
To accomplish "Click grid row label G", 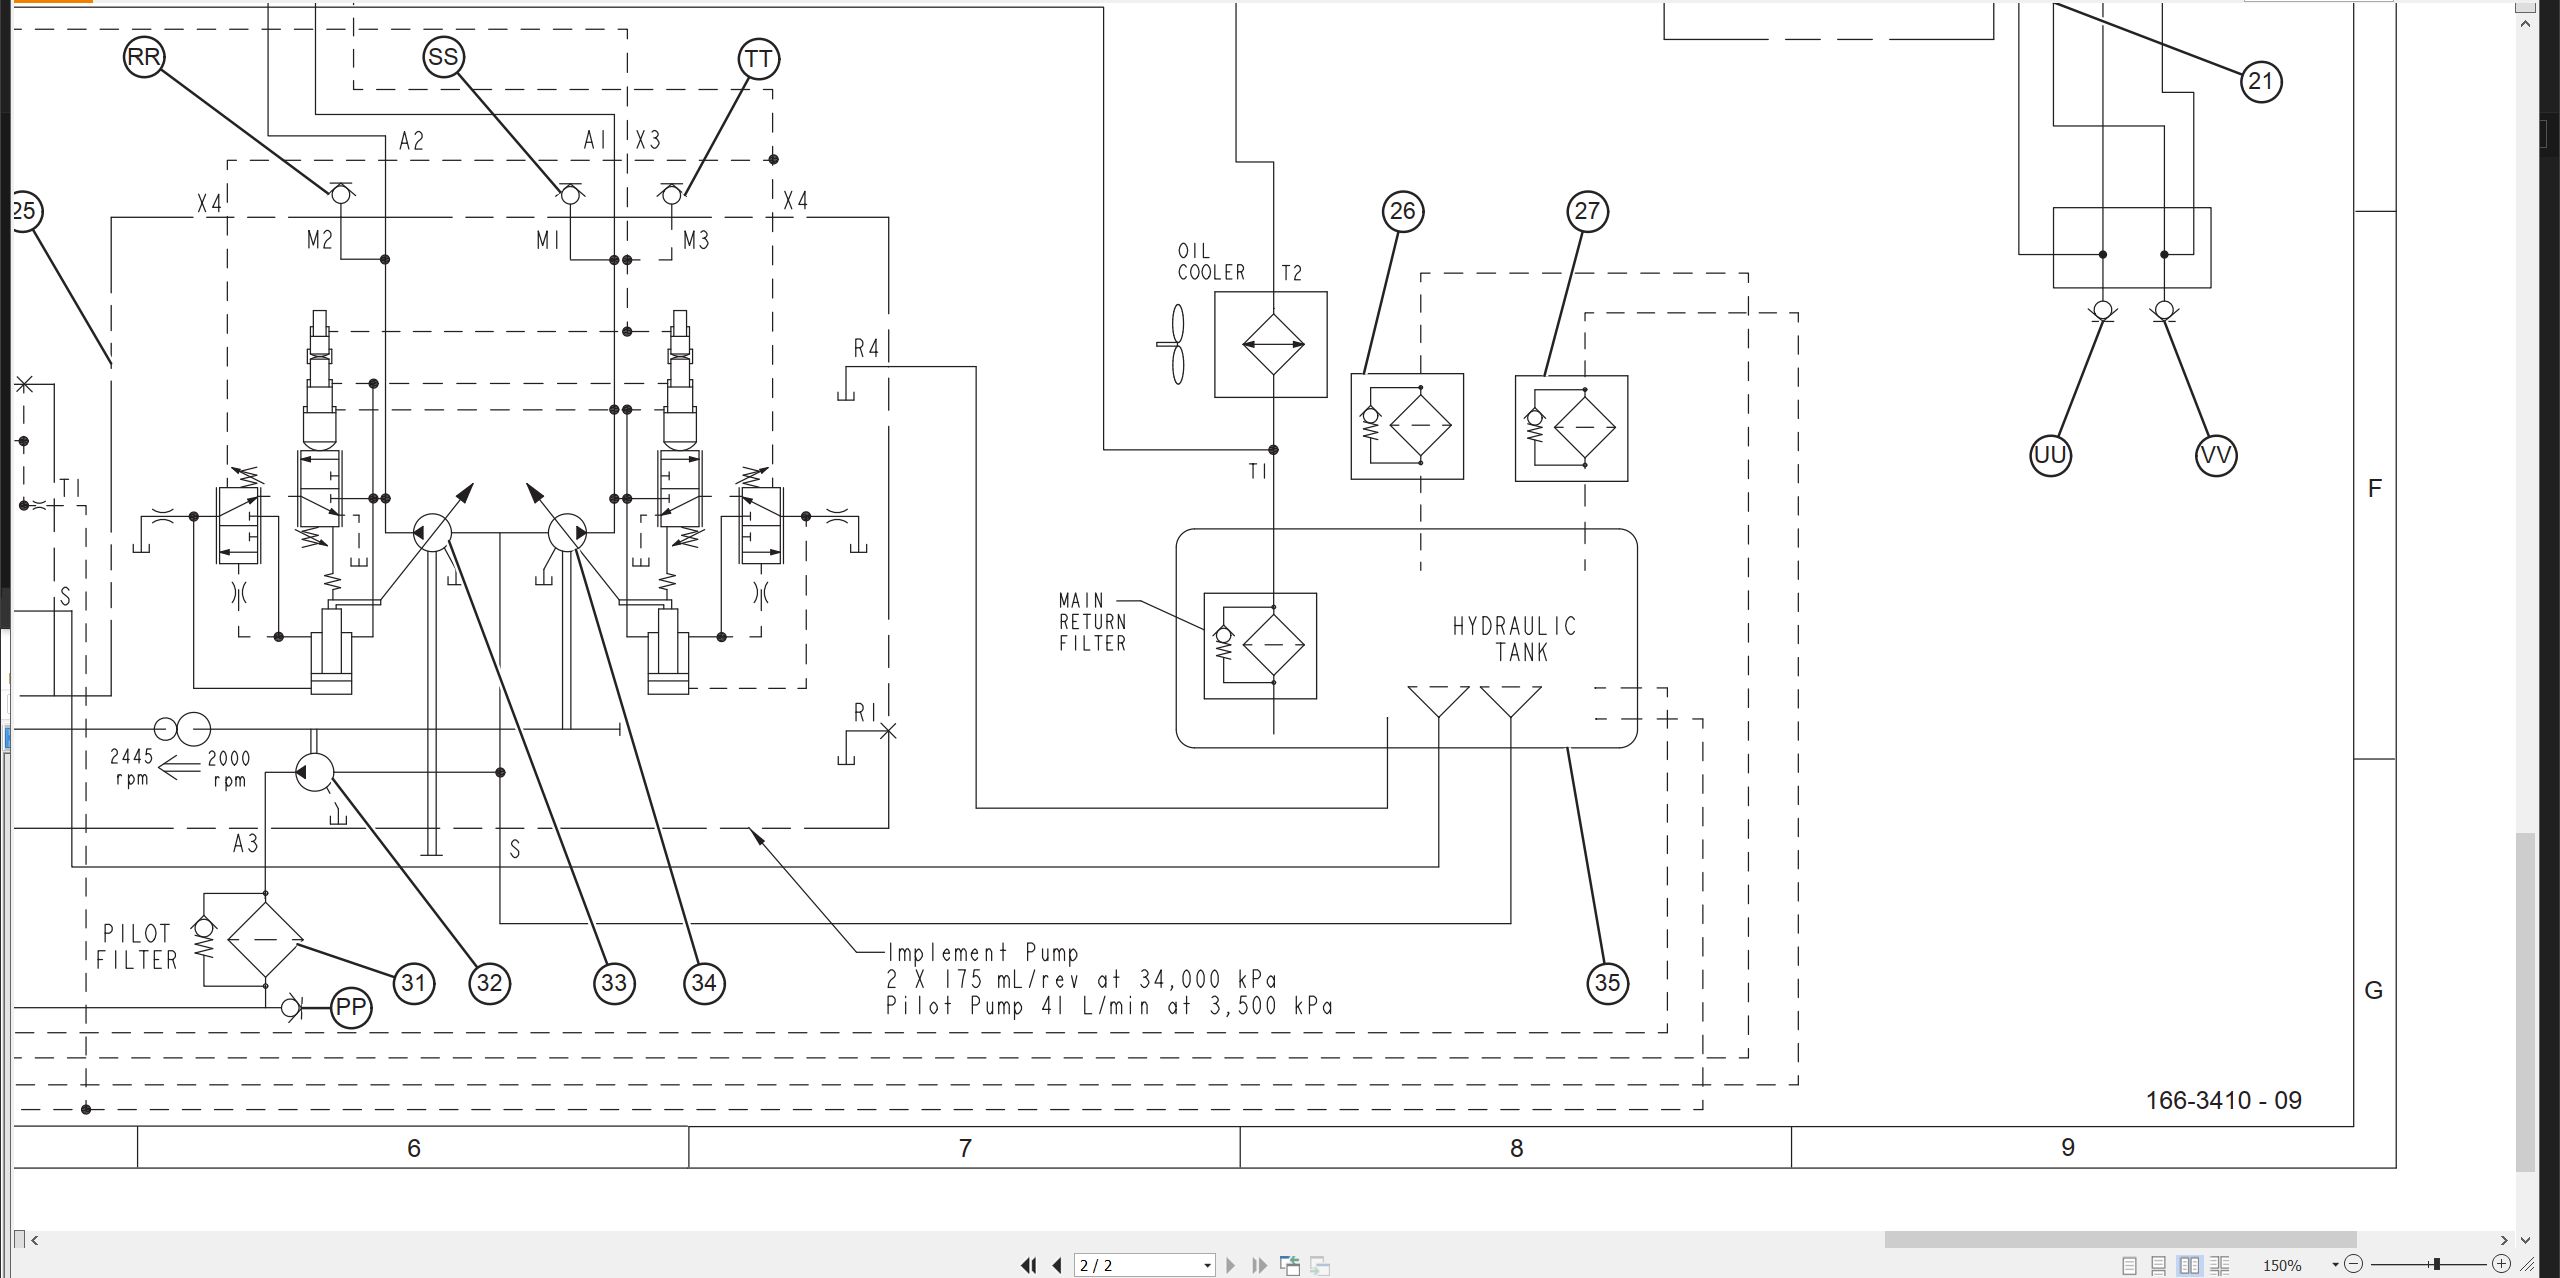I will (x=2374, y=990).
